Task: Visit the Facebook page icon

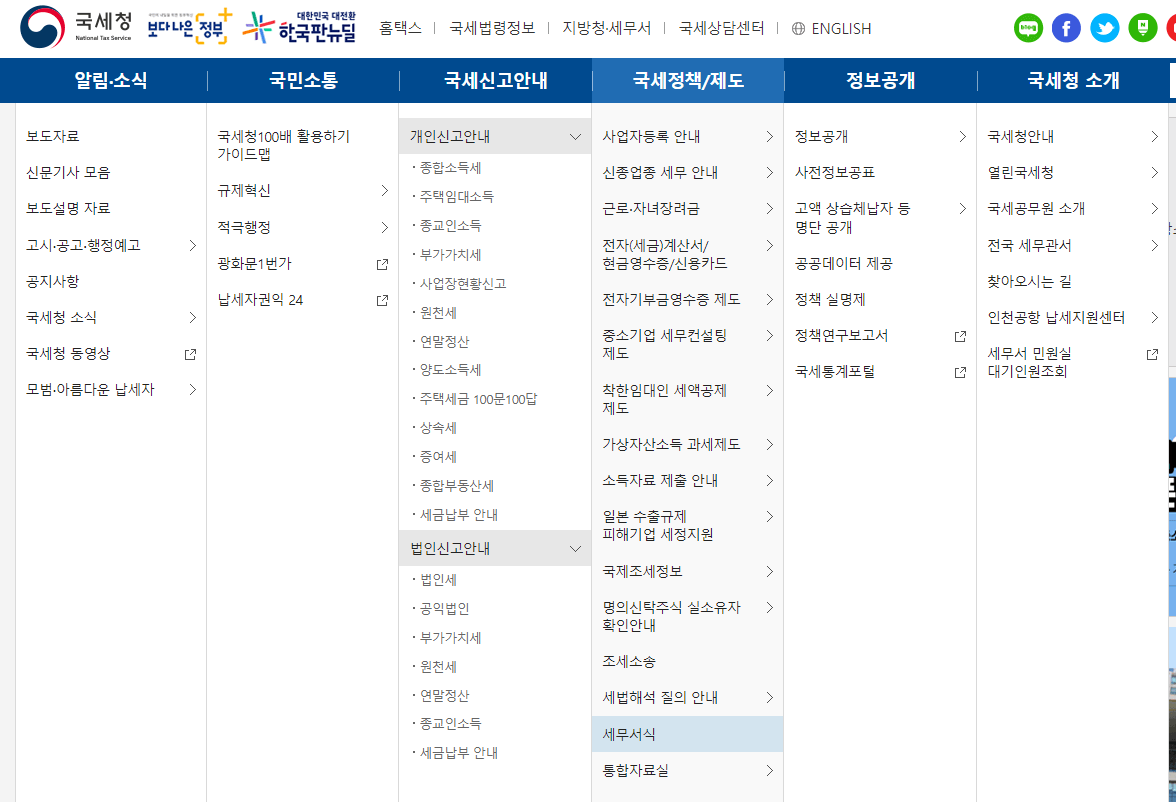Action: [1066, 28]
